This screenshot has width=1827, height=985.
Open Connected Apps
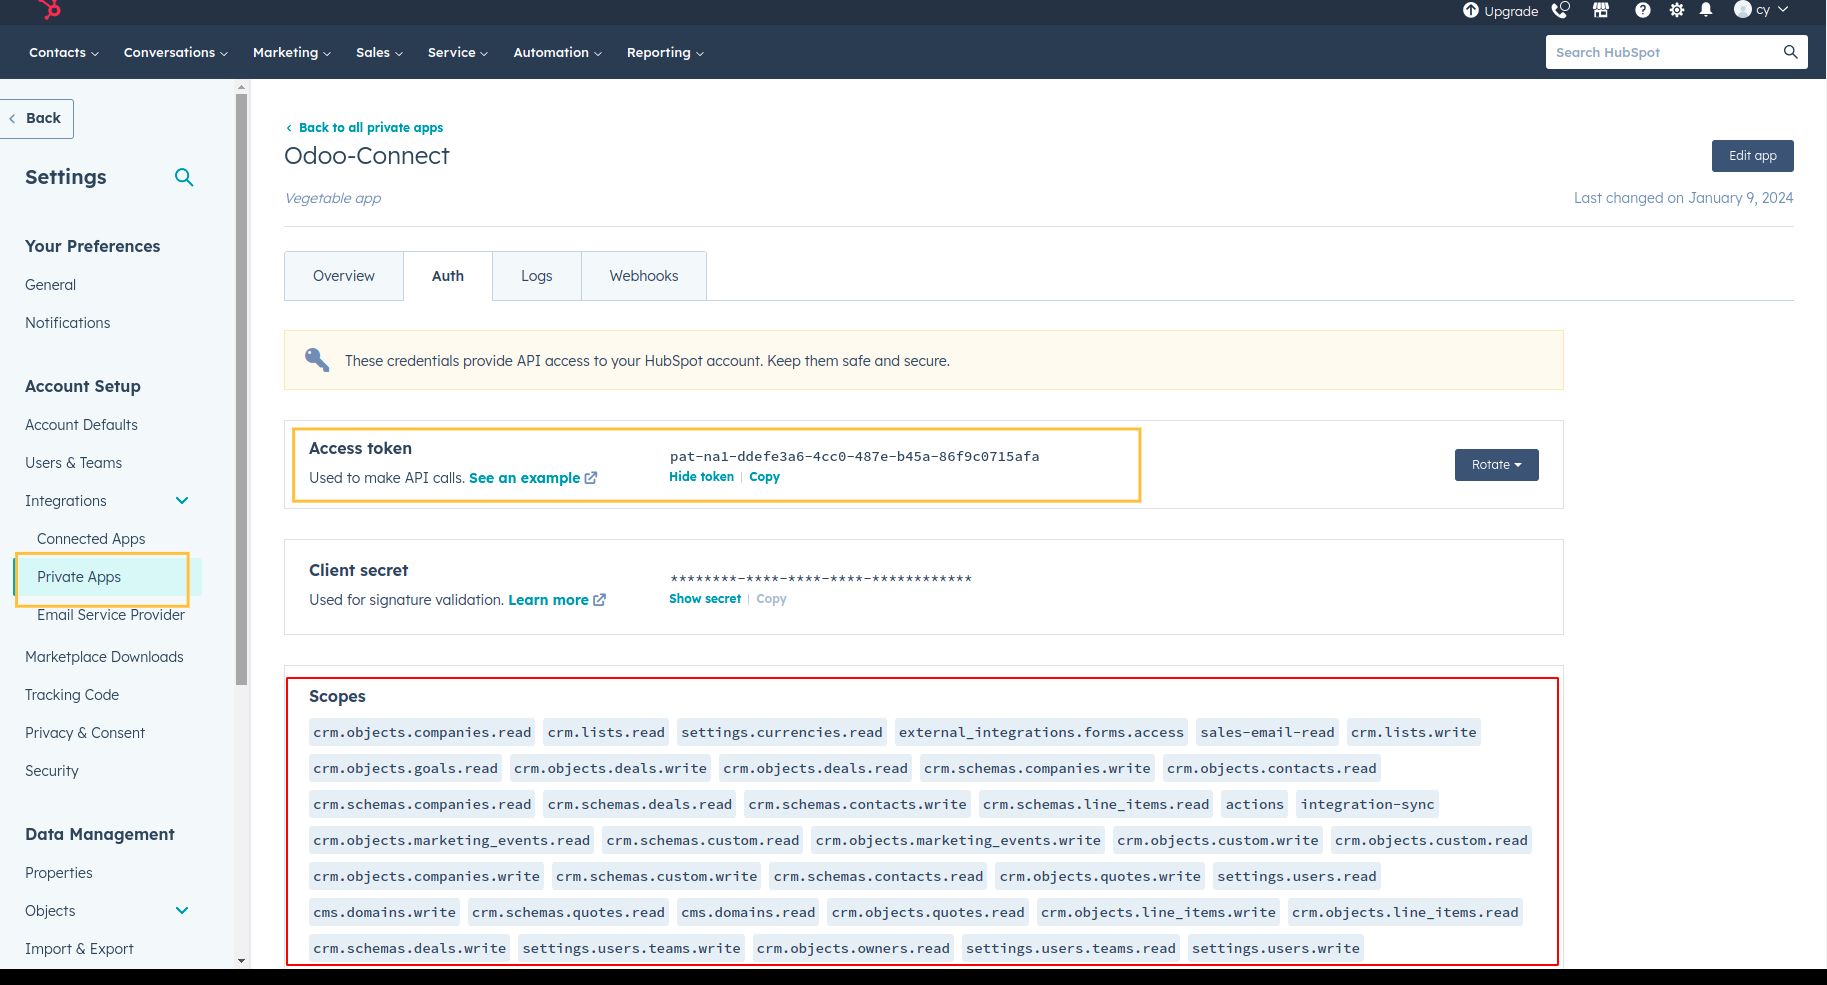click(x=91, y=539)
